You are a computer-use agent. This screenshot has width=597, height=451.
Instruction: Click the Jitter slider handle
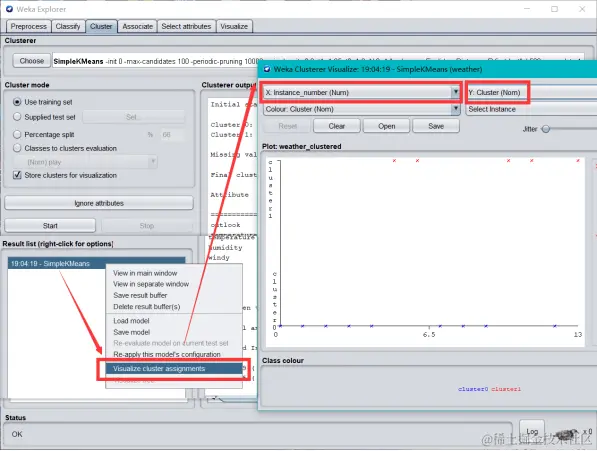(x=546, y=129)
